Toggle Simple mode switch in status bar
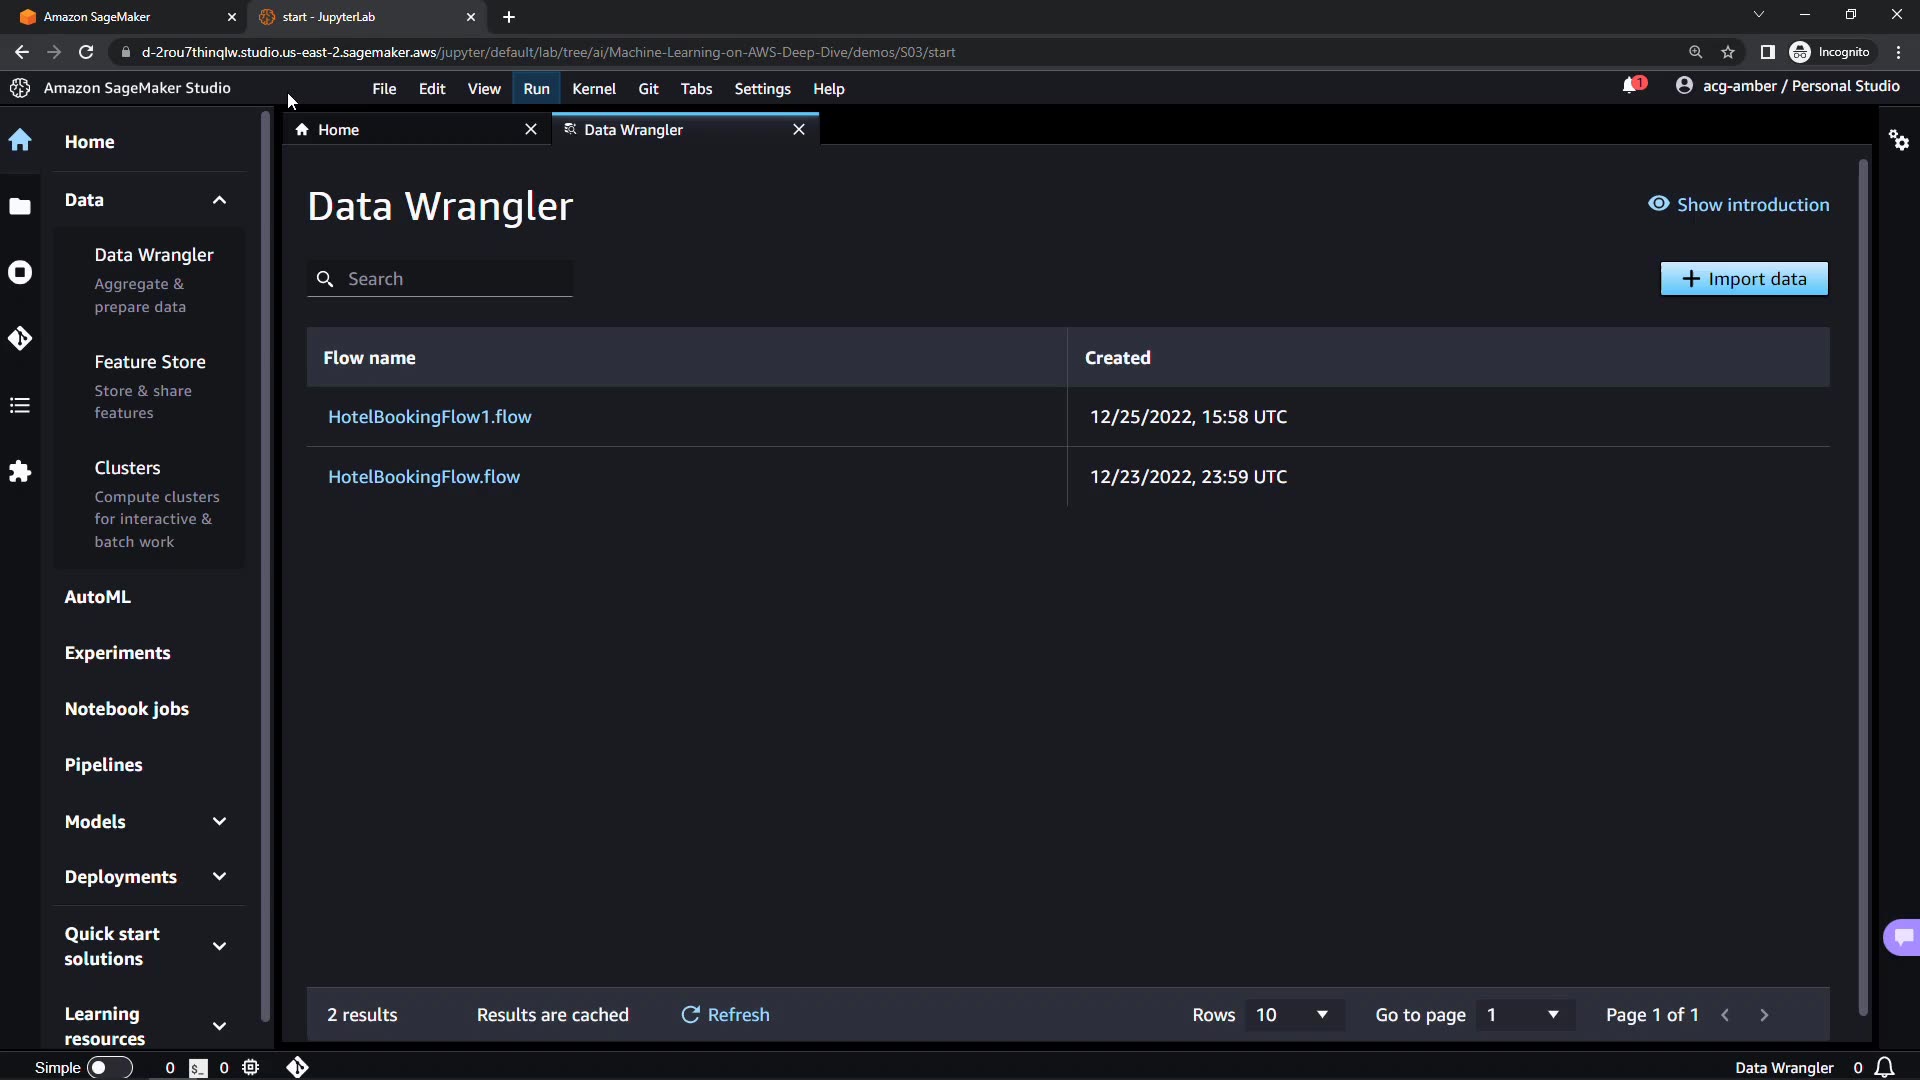Image resolution: width=1920 pixels, height=1080 pixels. coord(108,1067)
